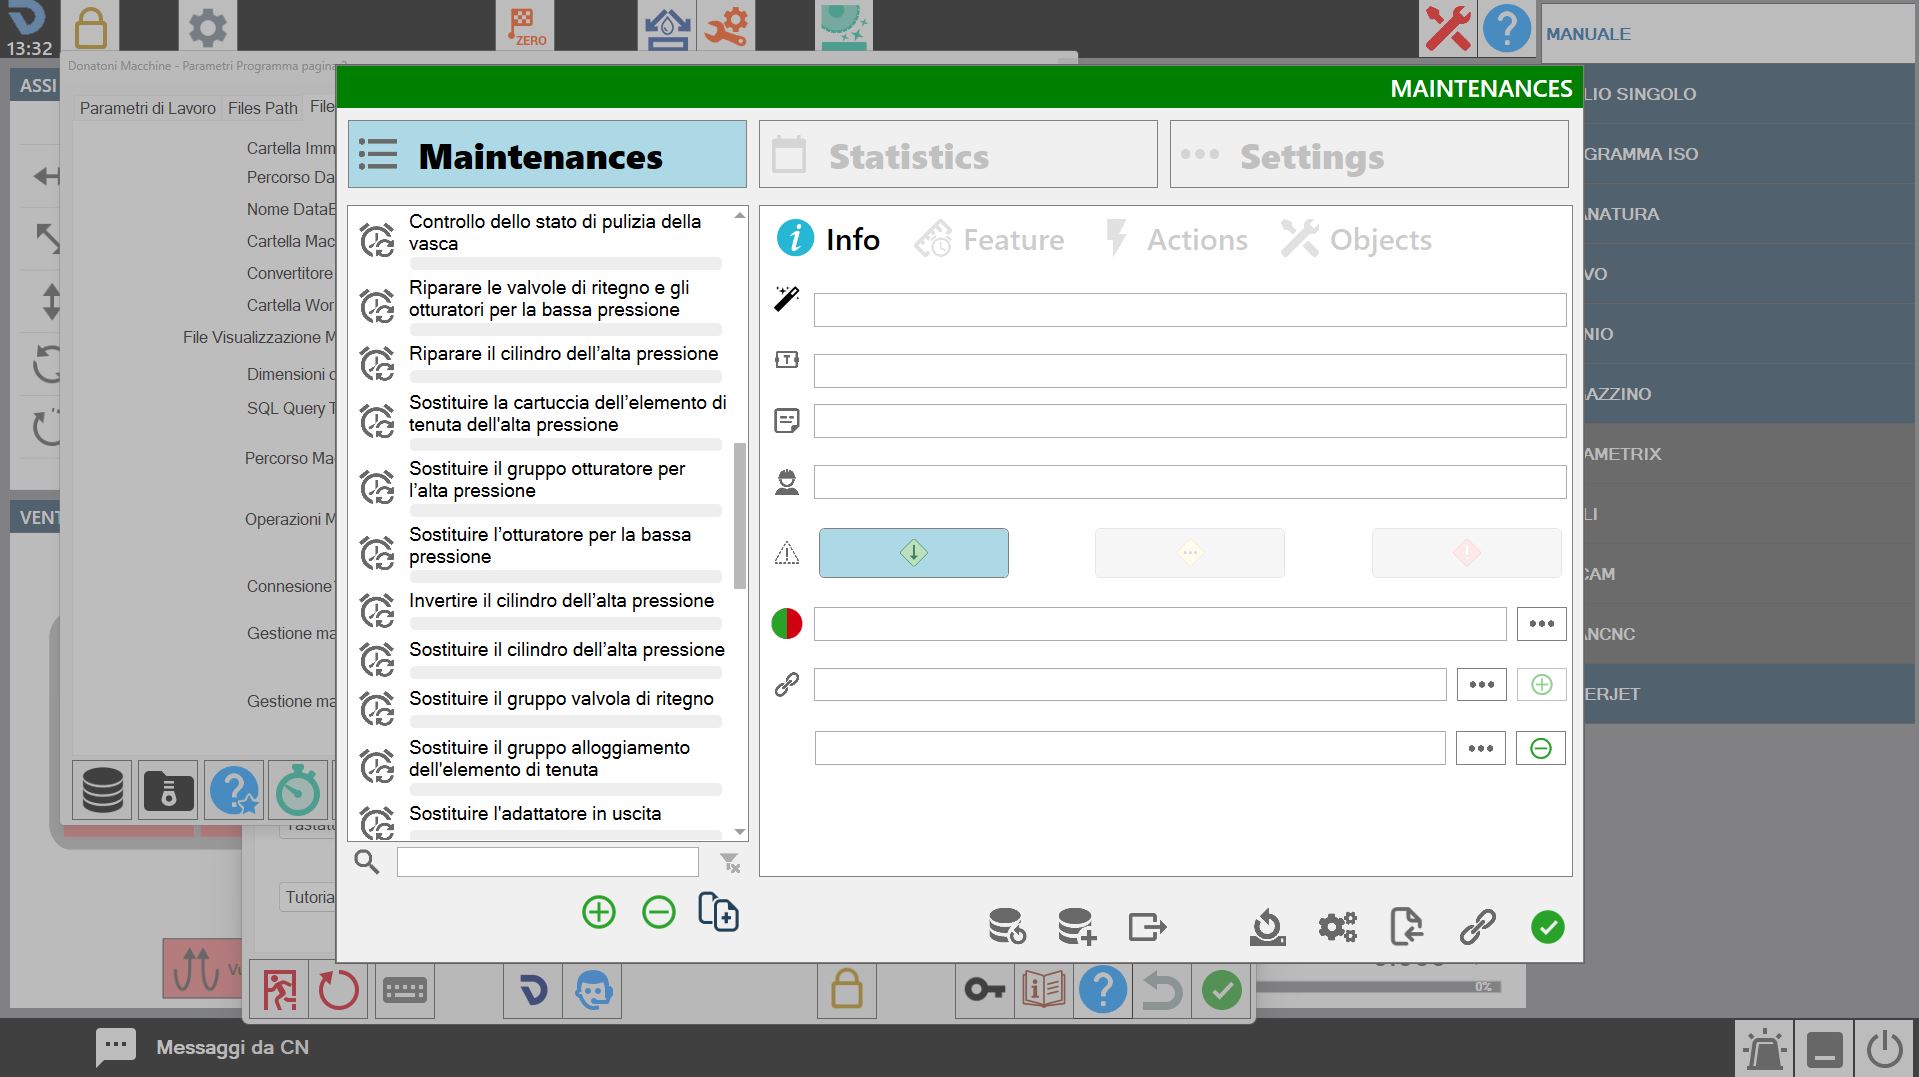Add link row with green plus button
1919x1077 pixels.
(x=1541, y=685)
